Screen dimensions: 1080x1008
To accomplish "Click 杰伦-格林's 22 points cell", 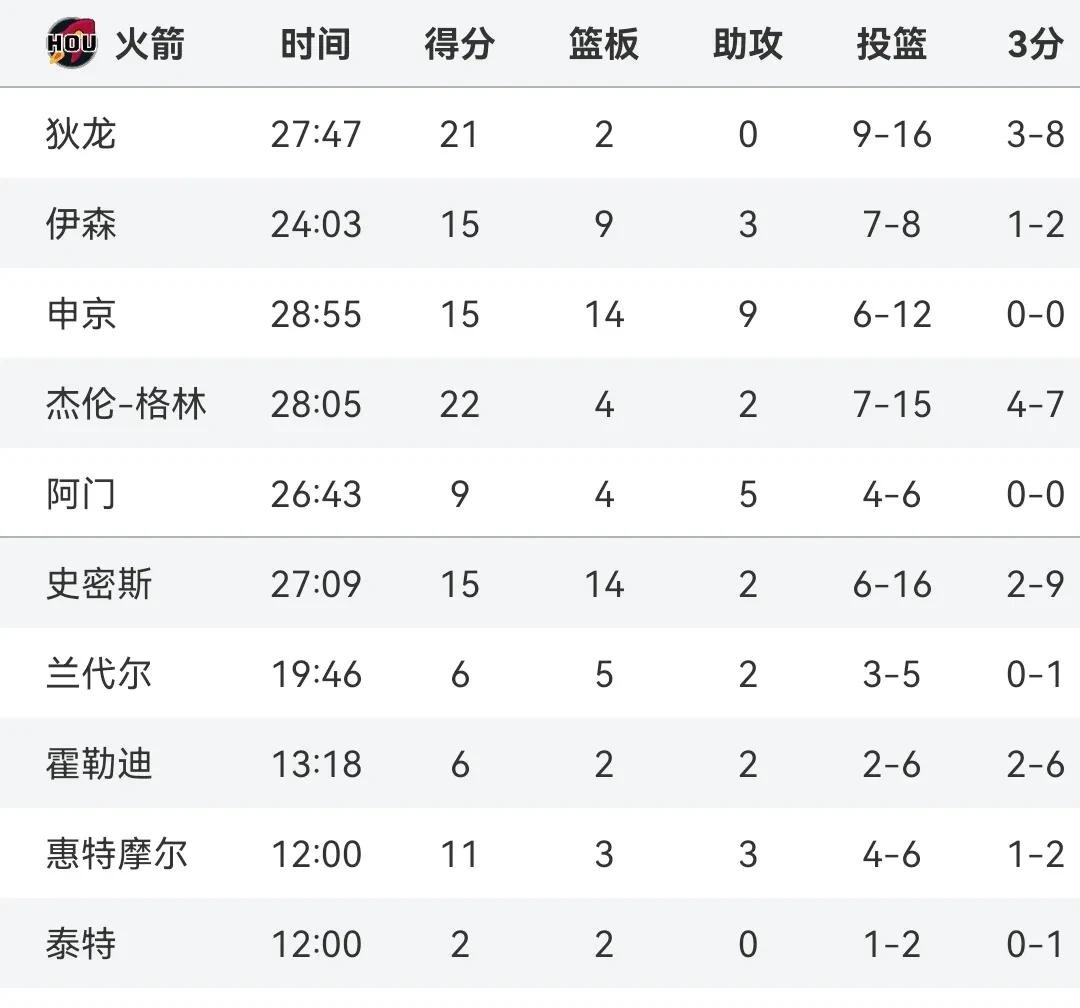I will [x=459, y=404].
